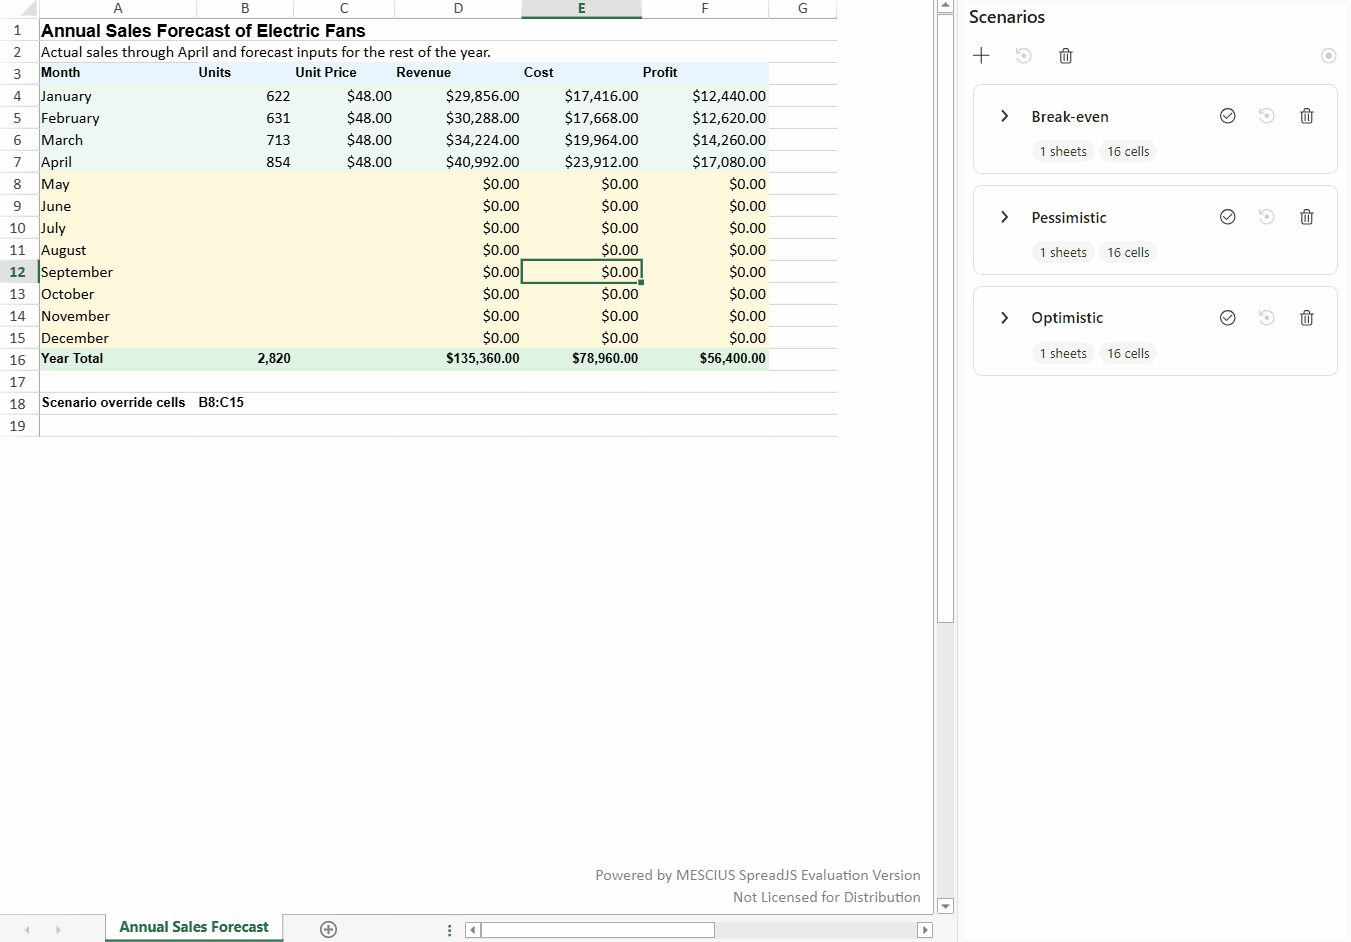Image resolution: width=1351 pixels, height=942 pixels.
Task: Select the 'Unit Price' header cell
Action: click(x=344, y=73)
